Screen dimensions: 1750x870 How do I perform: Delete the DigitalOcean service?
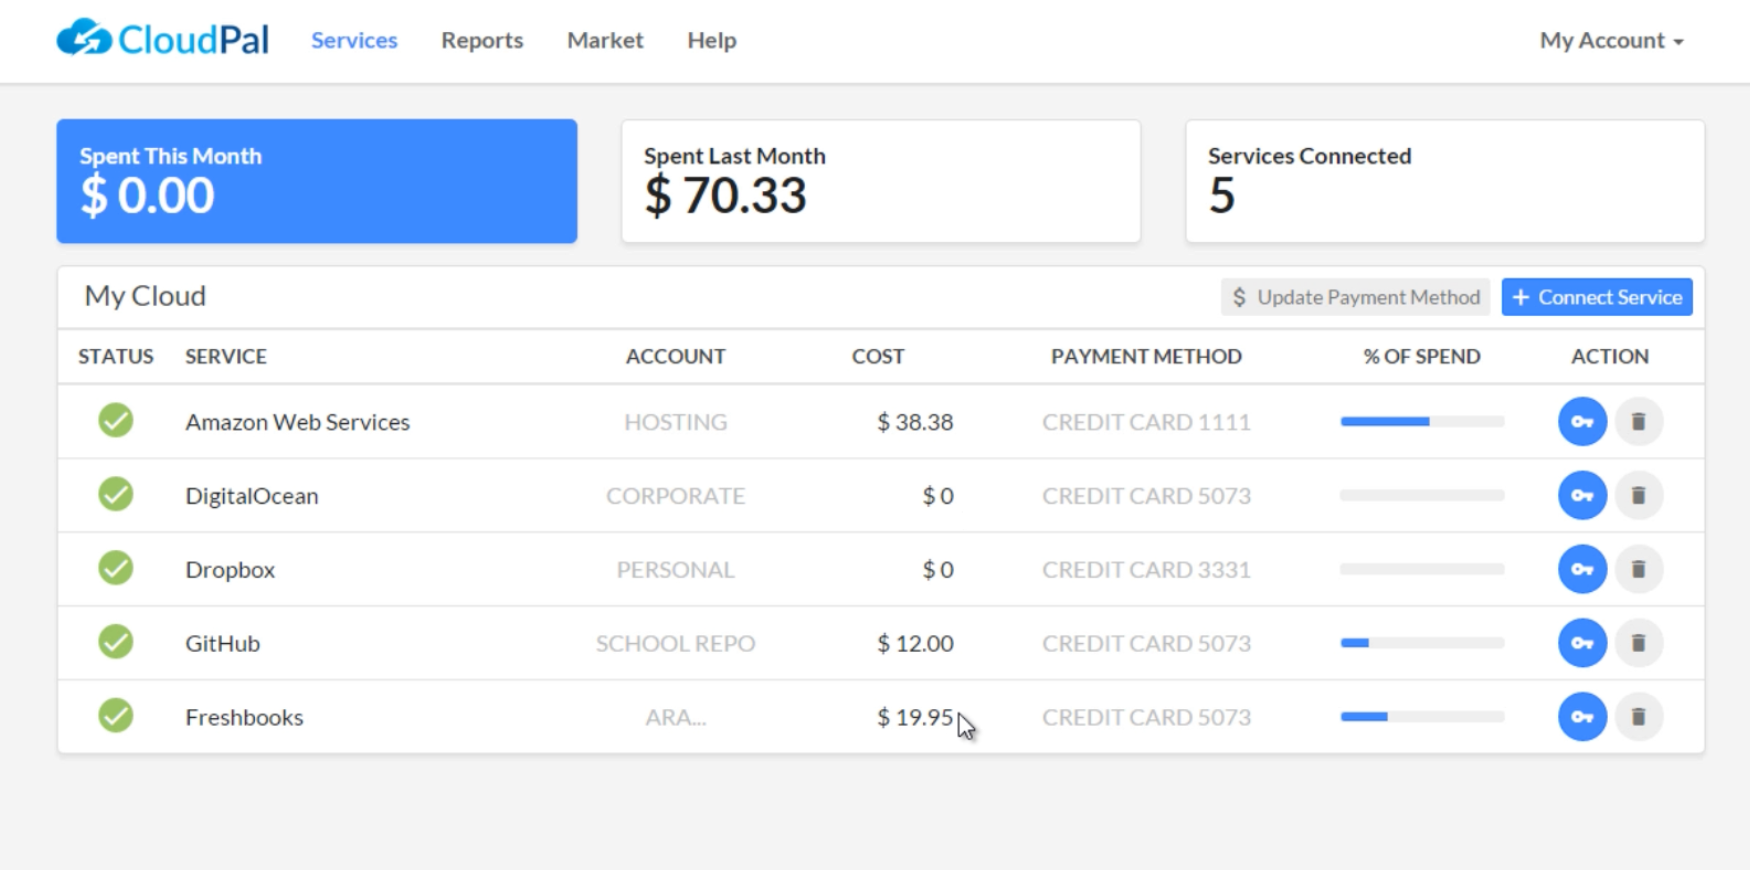(1638, 495)
